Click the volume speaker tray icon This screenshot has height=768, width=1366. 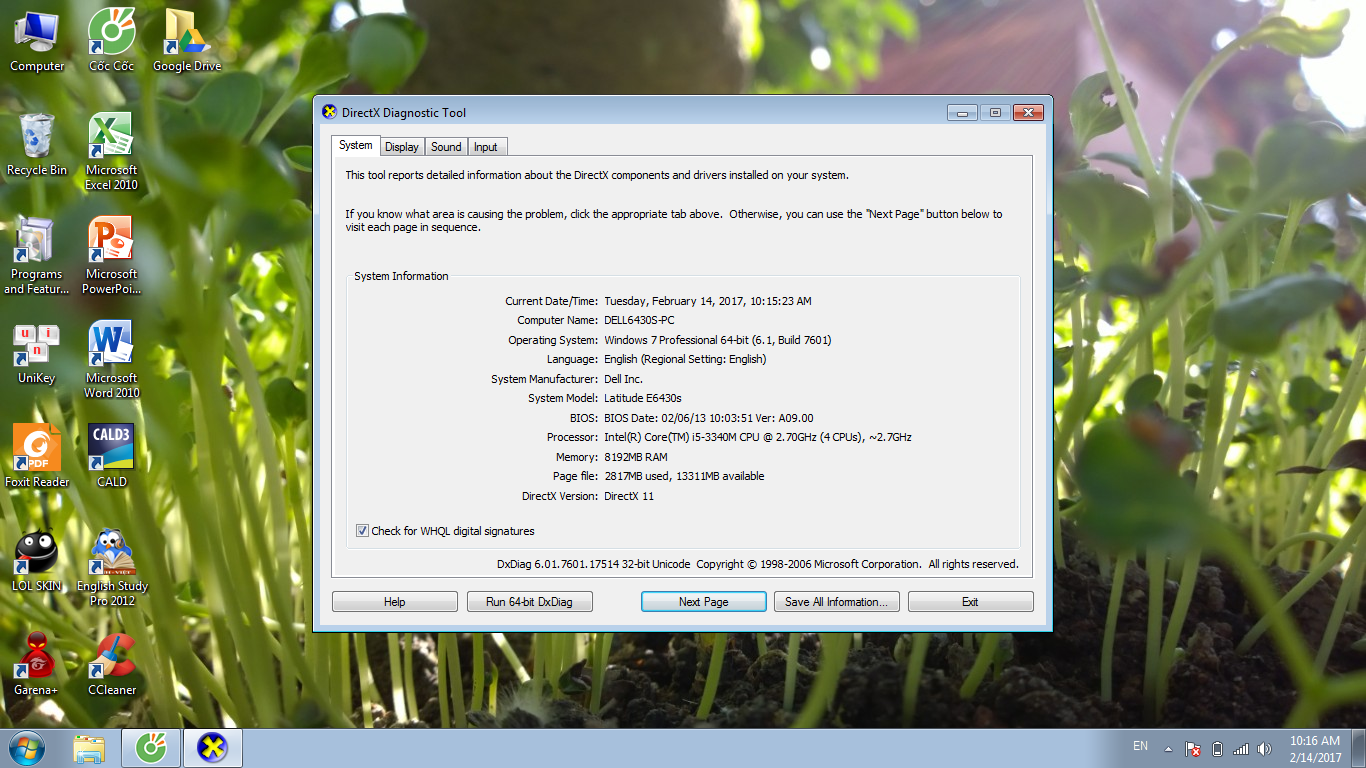click(x=1265, y=749)
